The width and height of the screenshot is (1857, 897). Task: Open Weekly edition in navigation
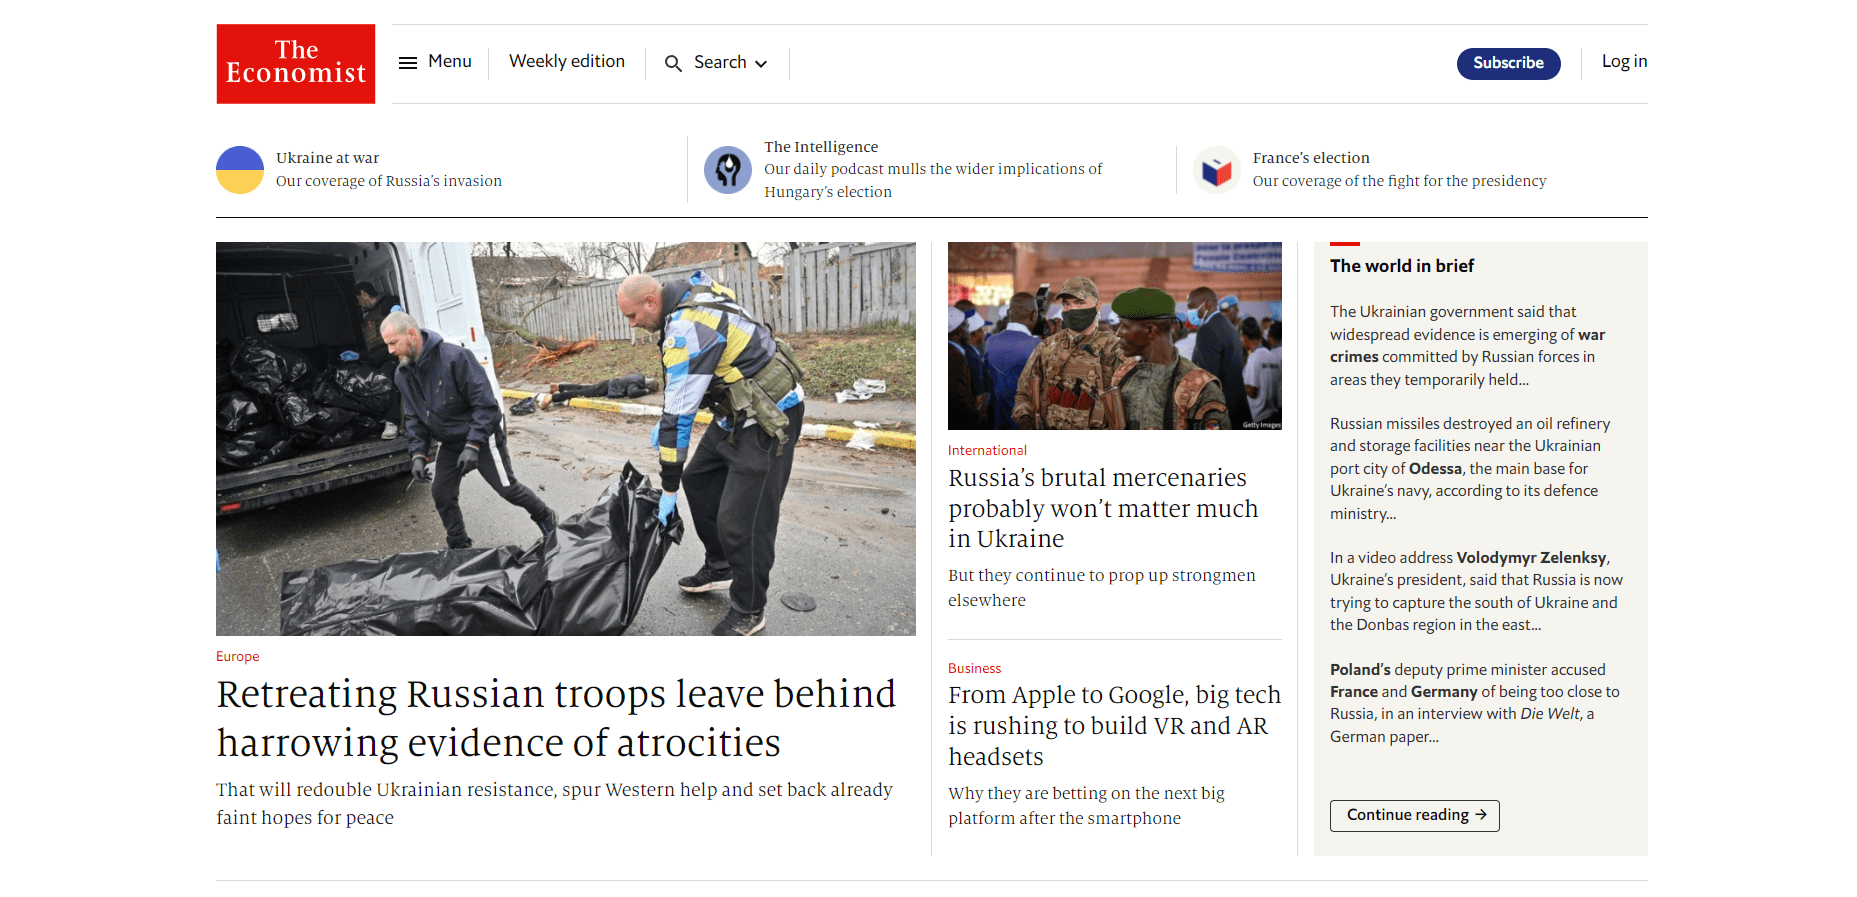(567, 61)
